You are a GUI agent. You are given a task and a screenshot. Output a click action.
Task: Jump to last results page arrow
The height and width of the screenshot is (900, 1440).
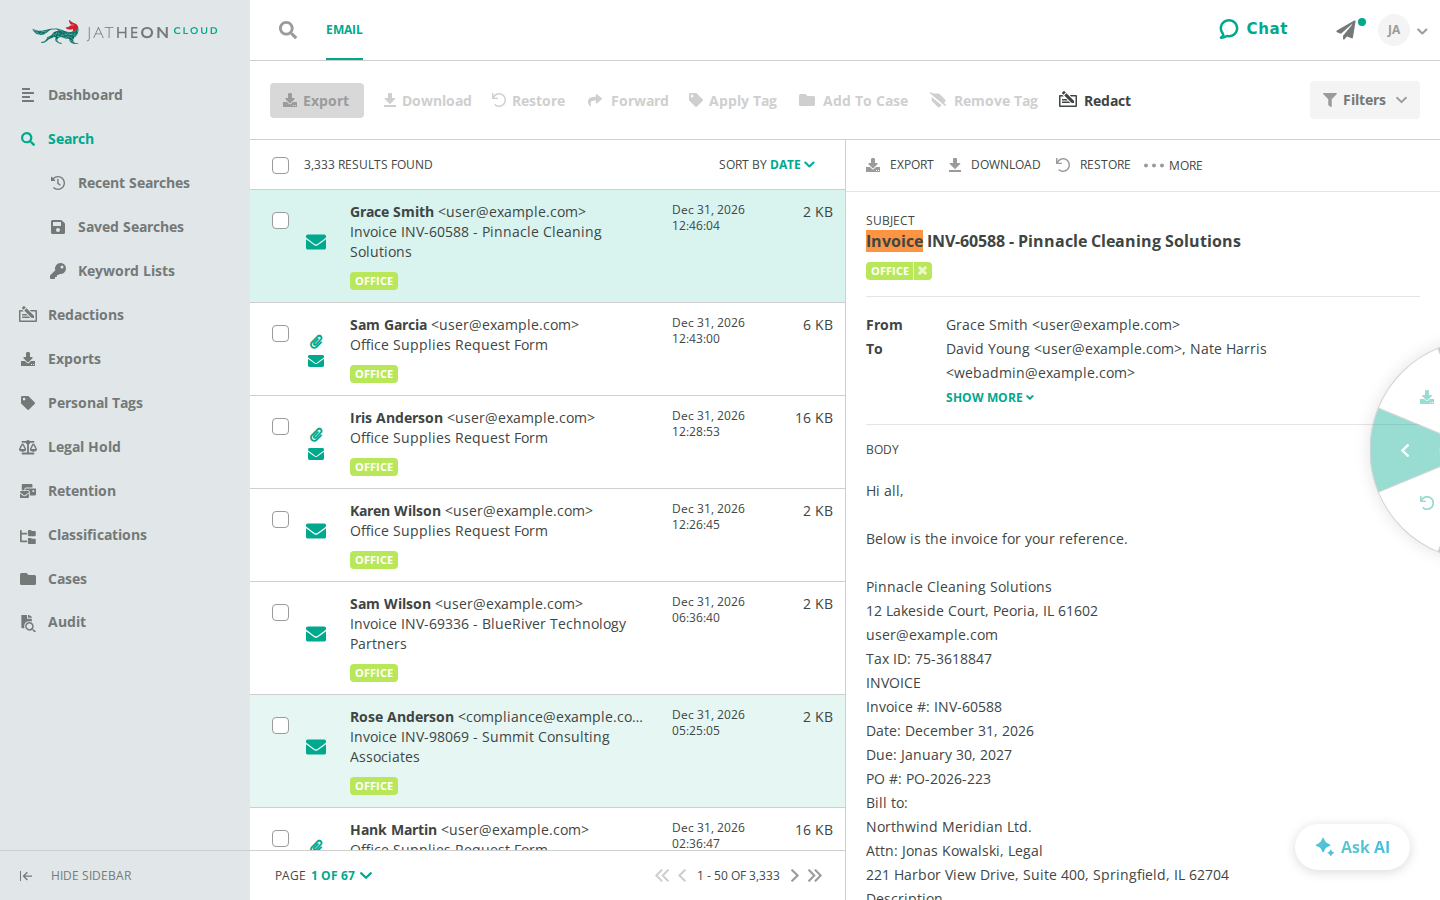click(815, 876)
